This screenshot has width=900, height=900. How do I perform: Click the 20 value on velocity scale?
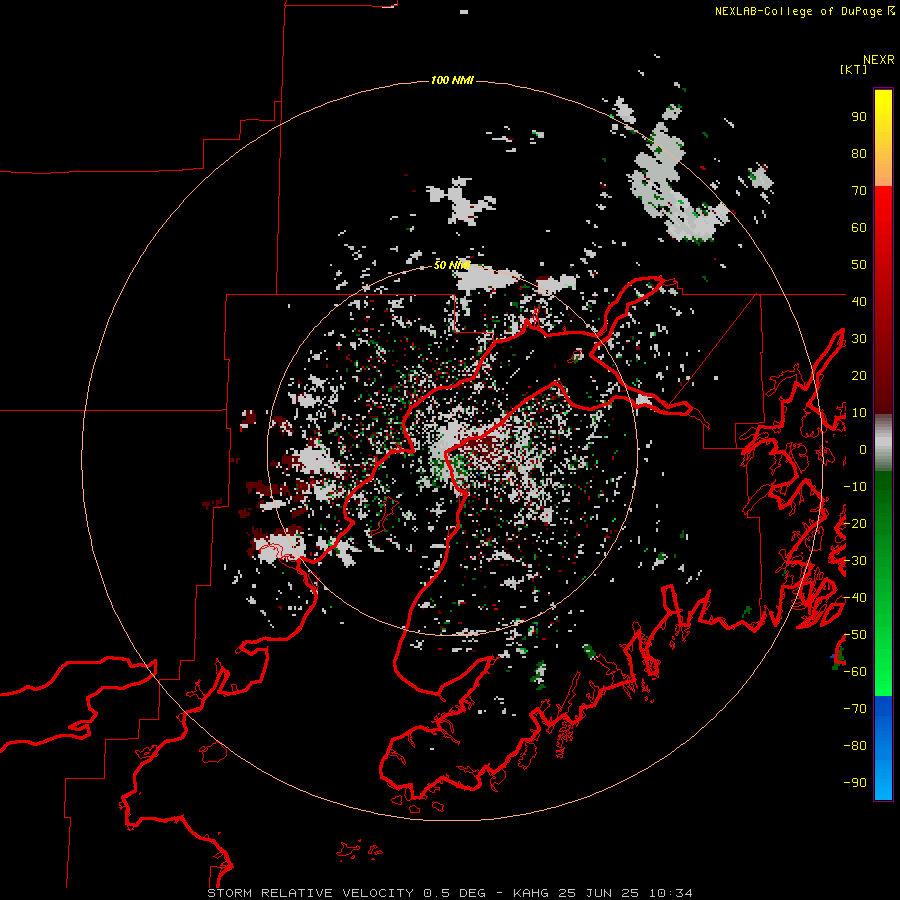859,376
